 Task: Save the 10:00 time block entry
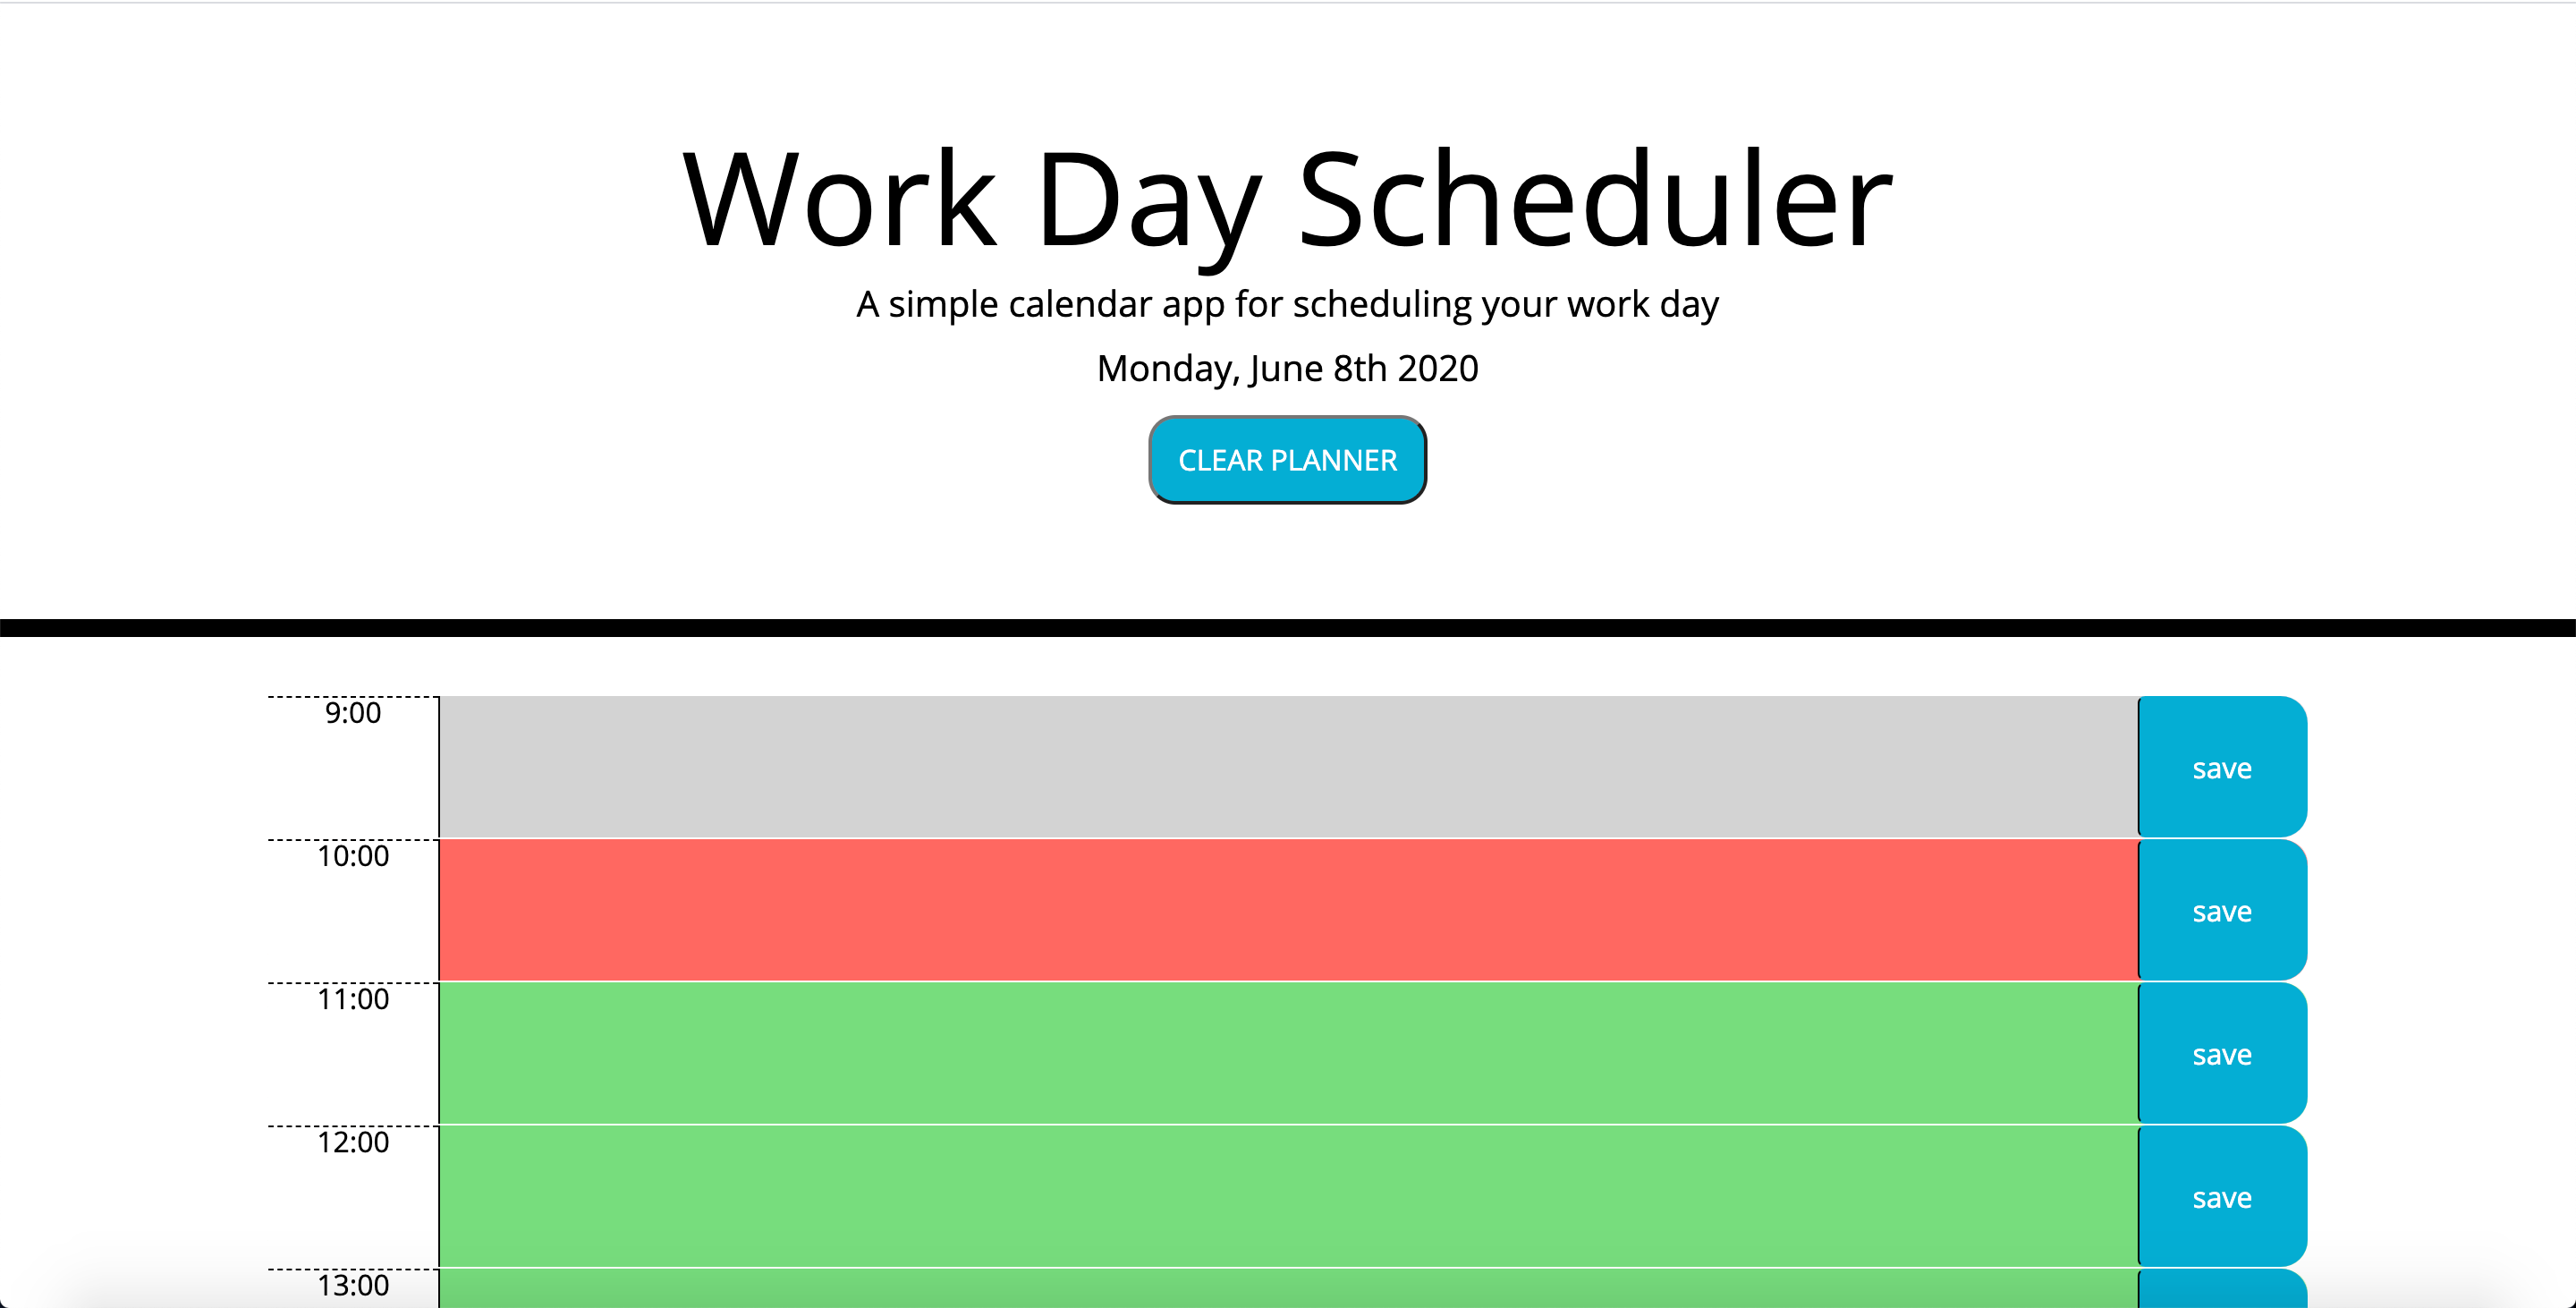click(x=2221, y=910)
